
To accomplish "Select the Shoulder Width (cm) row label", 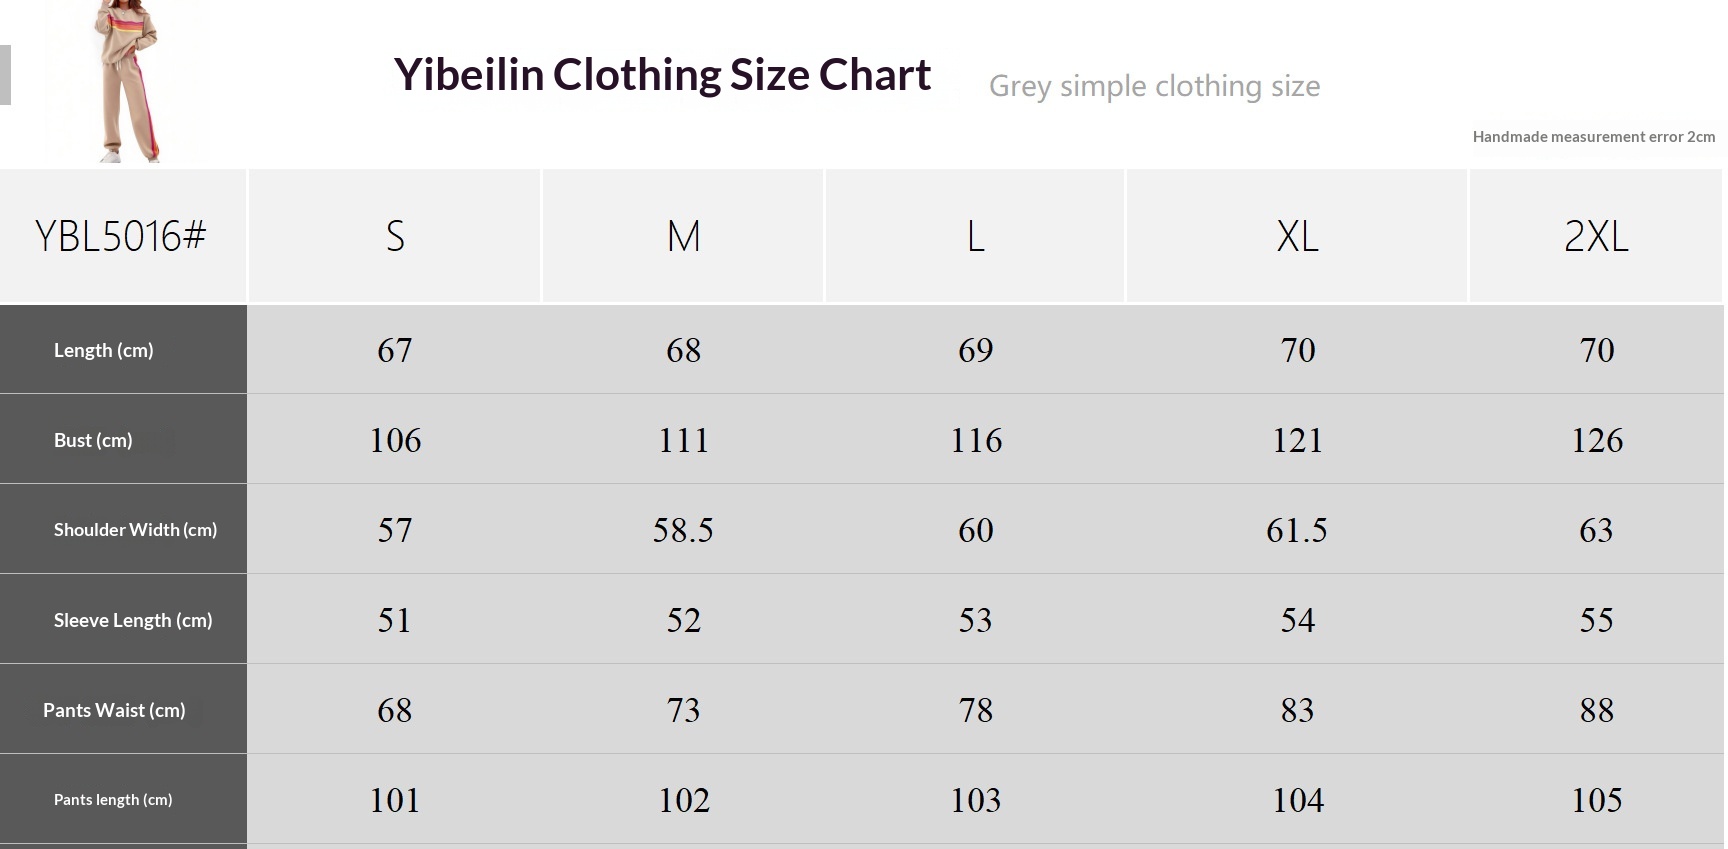I will coord(135,530).
